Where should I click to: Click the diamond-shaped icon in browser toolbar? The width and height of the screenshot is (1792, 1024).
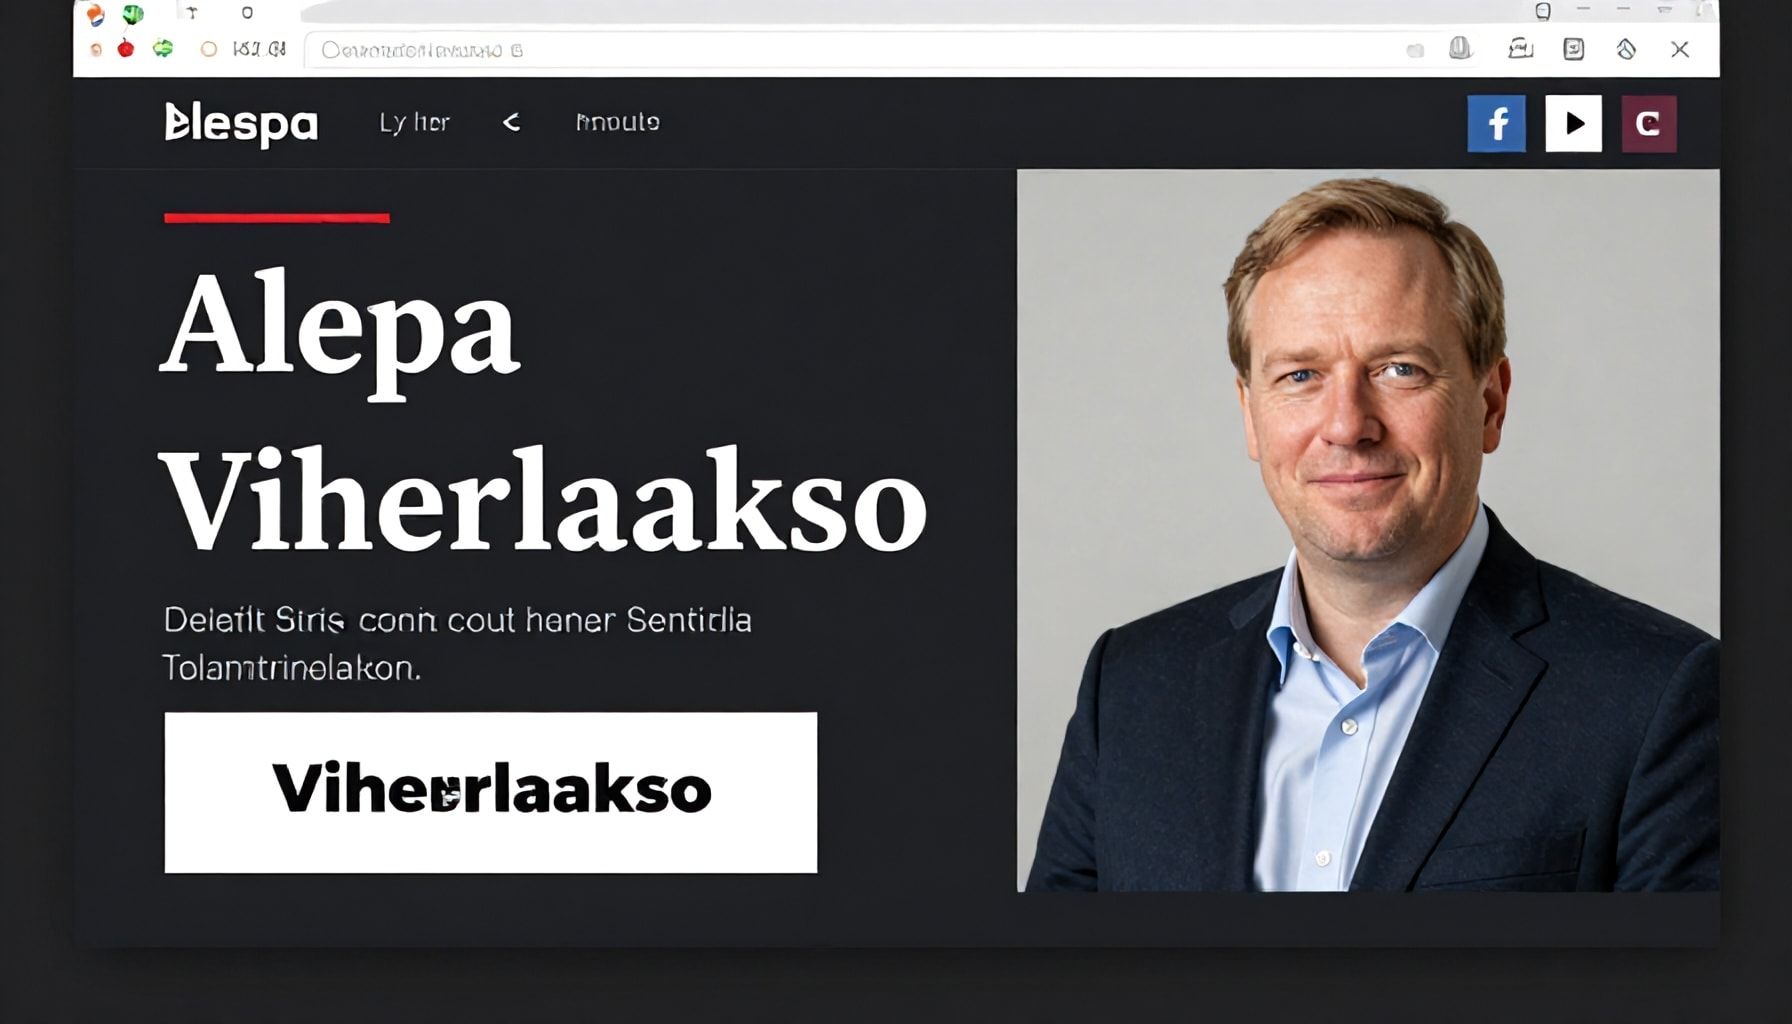1626,49
